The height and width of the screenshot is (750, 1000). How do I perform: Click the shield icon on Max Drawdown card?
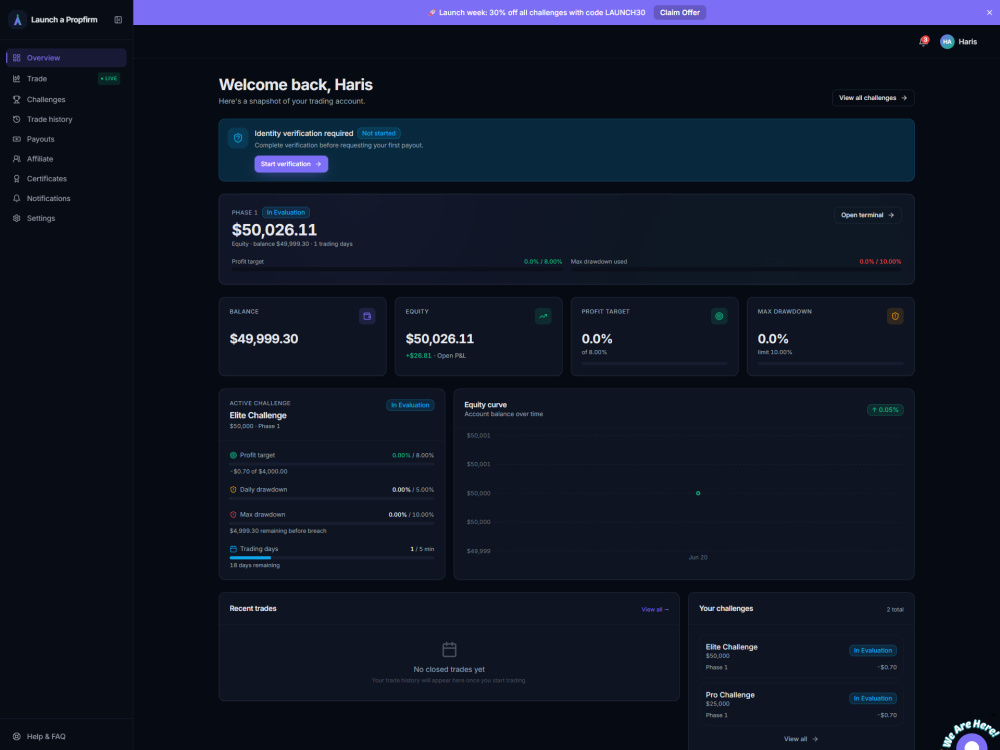[895, 316]
